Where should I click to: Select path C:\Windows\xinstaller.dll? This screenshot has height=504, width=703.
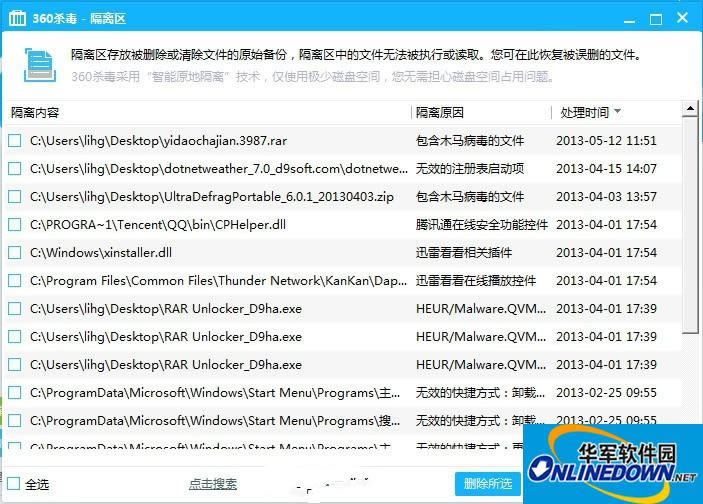coord(101,253)
